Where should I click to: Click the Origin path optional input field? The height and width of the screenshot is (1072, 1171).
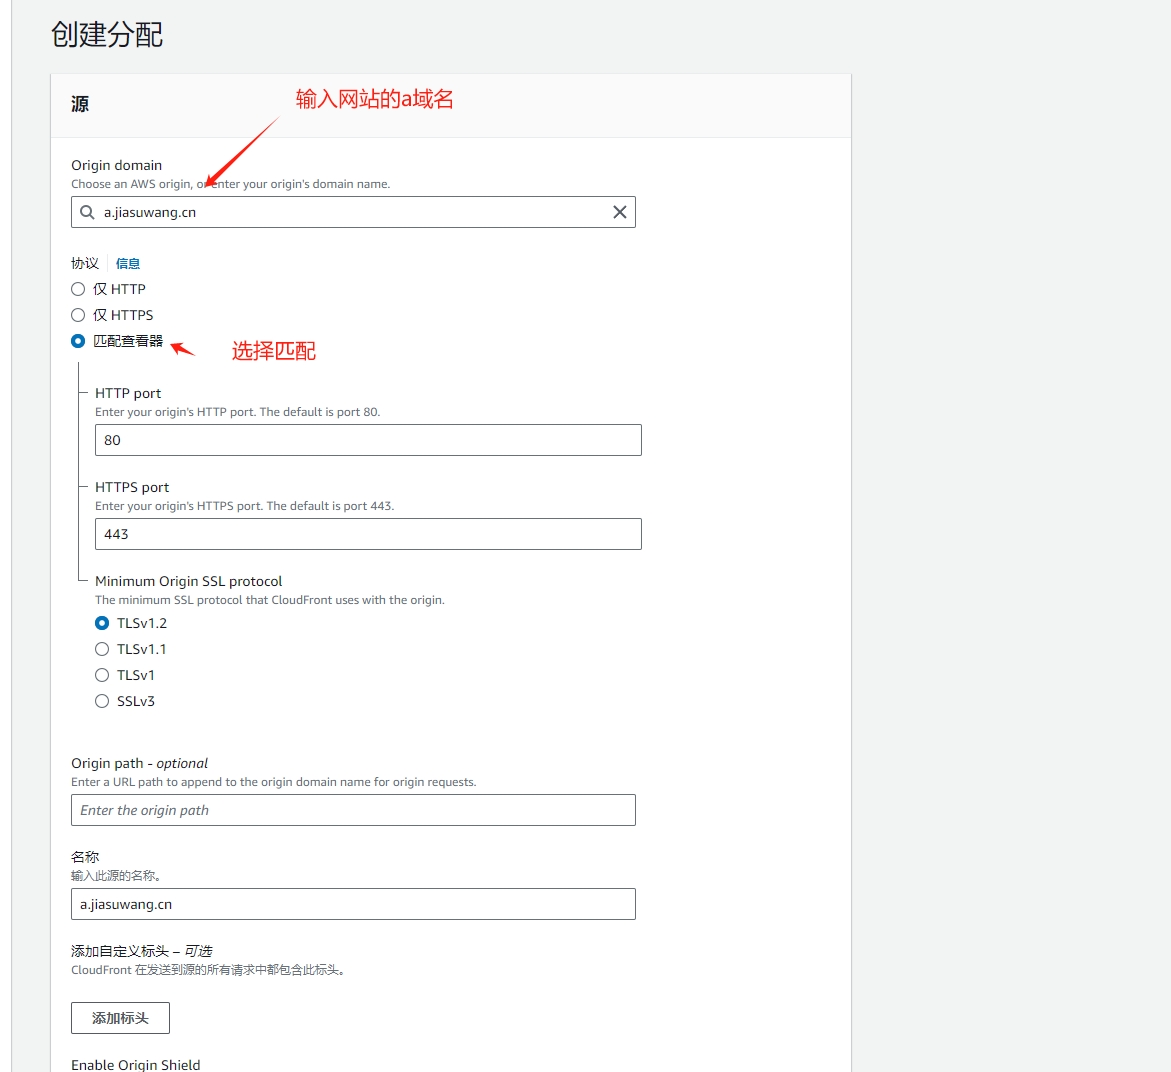pos(353,810)
